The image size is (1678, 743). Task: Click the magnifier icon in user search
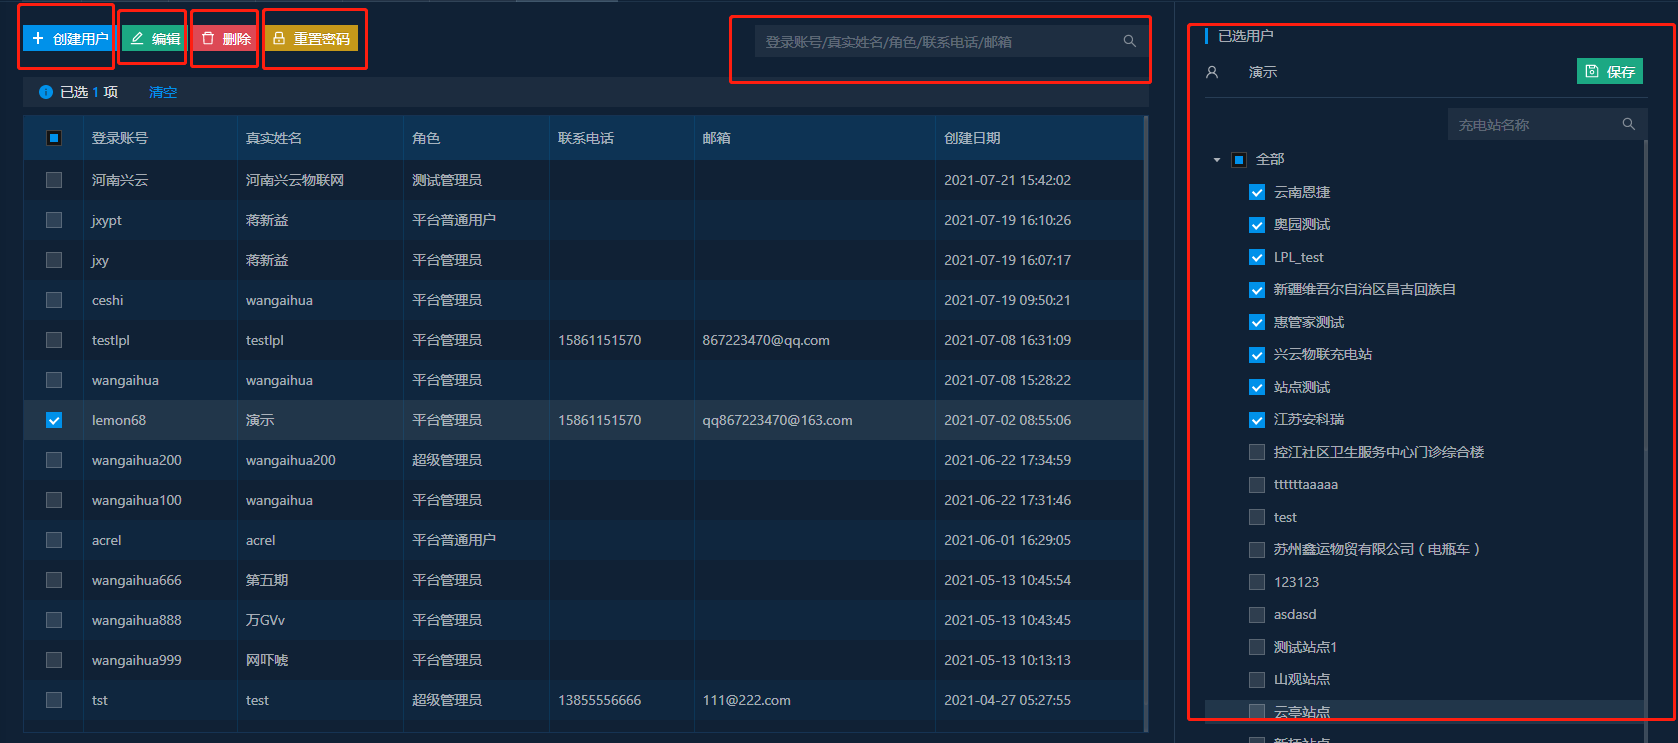(1129, 42)
